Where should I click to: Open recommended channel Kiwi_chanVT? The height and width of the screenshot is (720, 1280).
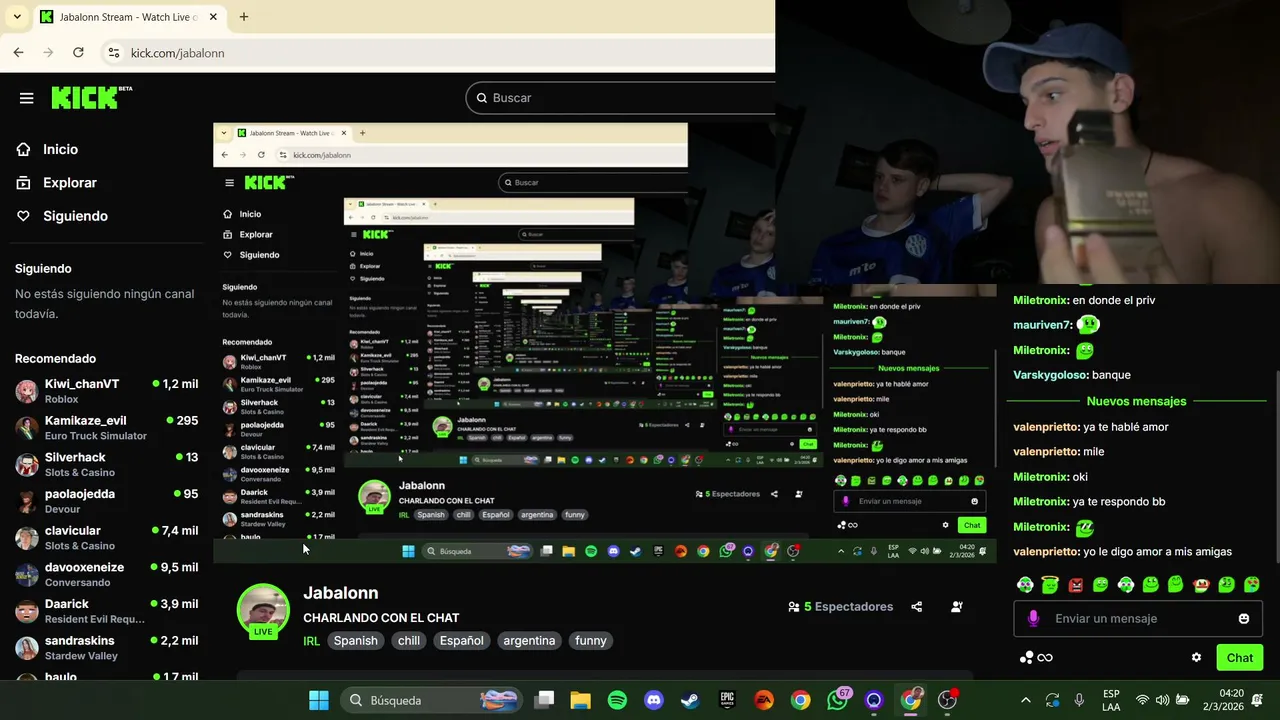106,391
